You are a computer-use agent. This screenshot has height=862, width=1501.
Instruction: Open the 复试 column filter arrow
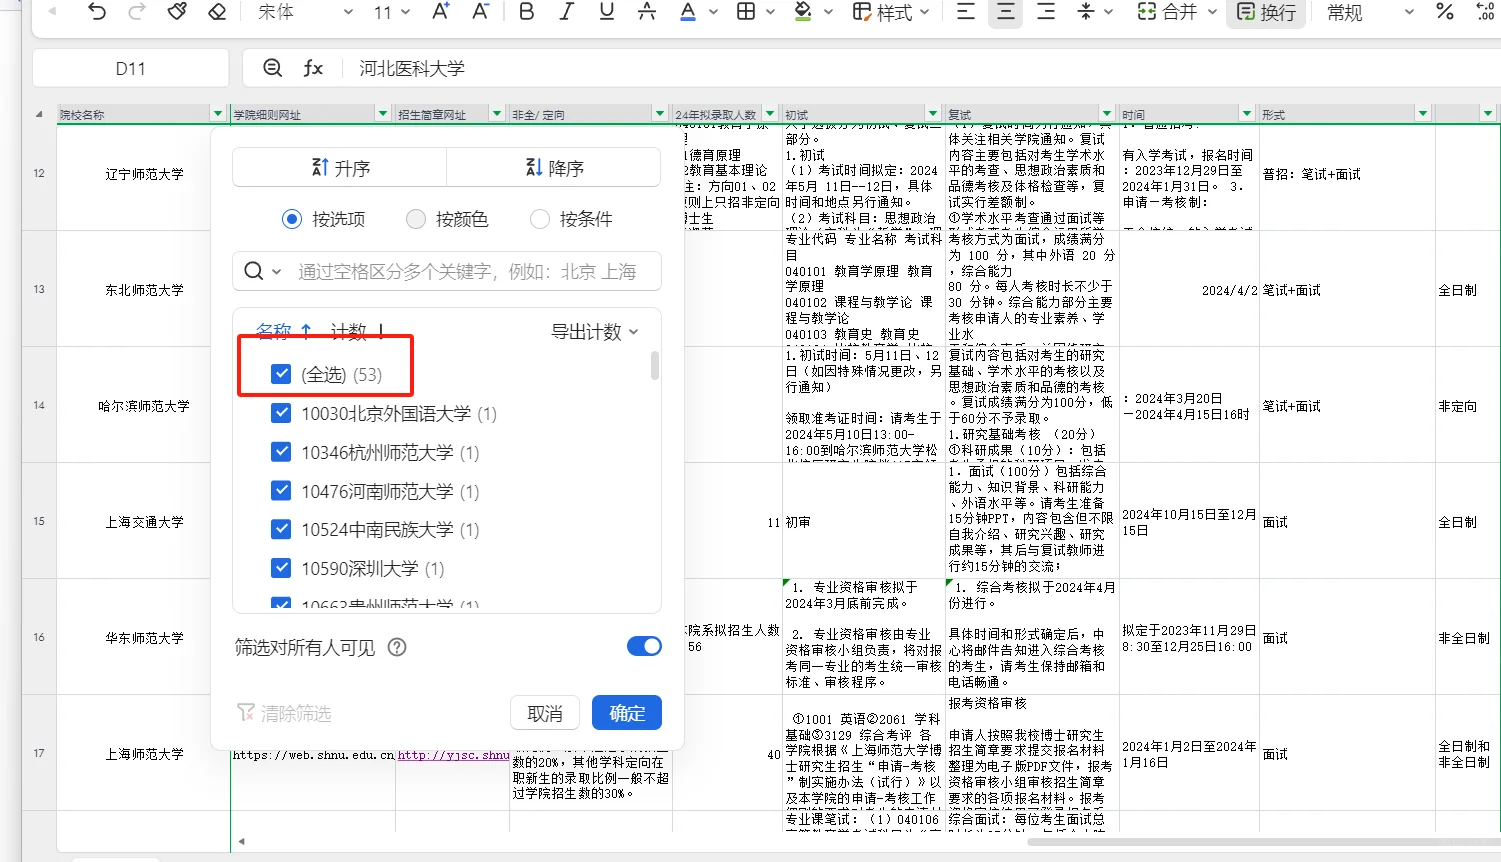1107,114
